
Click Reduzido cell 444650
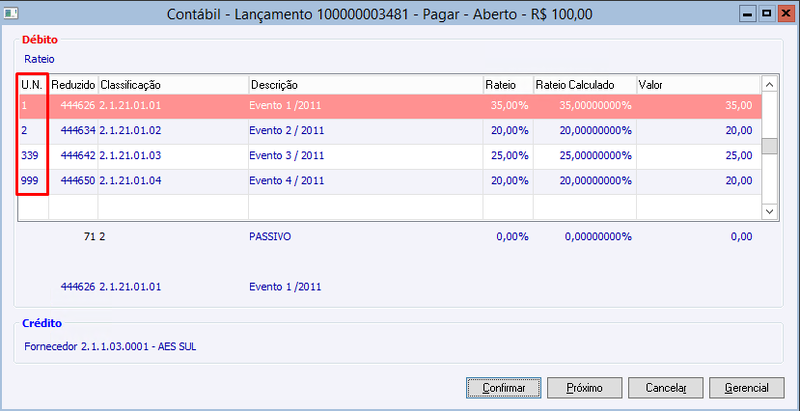[73, 181]
